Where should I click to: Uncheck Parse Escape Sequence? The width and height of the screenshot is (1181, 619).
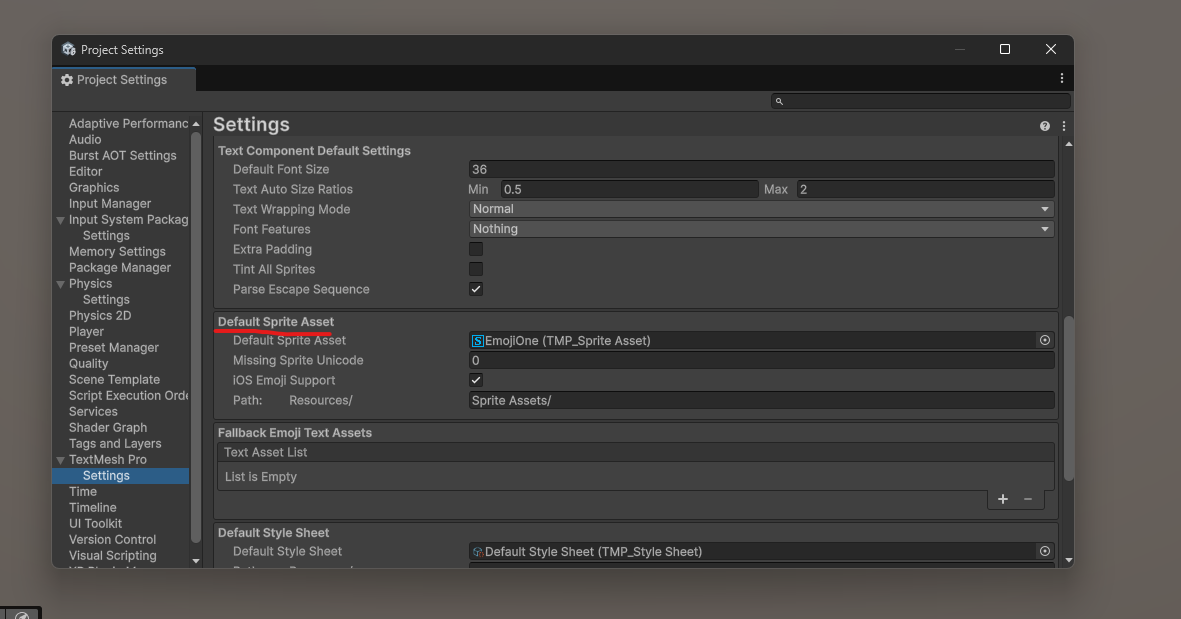476,289
